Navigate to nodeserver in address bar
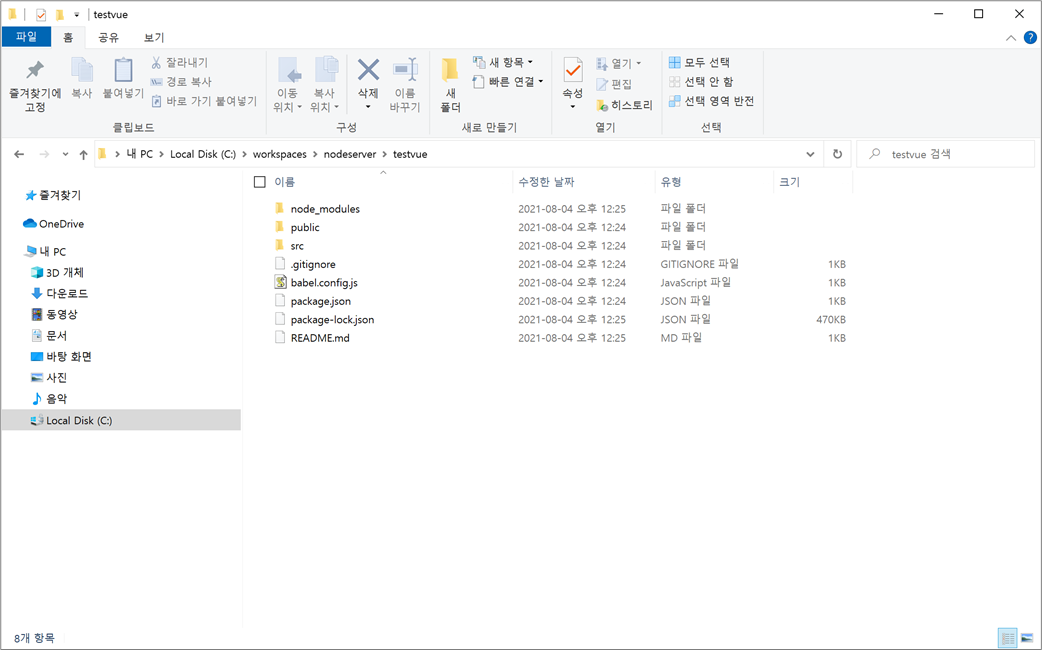Screen dimensions: 1042x650 point(350,154)
